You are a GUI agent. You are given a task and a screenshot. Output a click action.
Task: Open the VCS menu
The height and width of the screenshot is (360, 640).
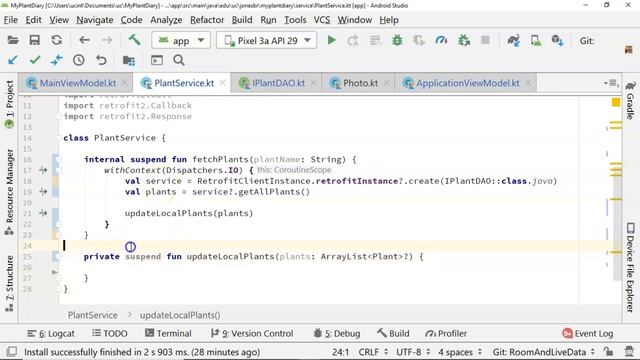coord(322,20)
